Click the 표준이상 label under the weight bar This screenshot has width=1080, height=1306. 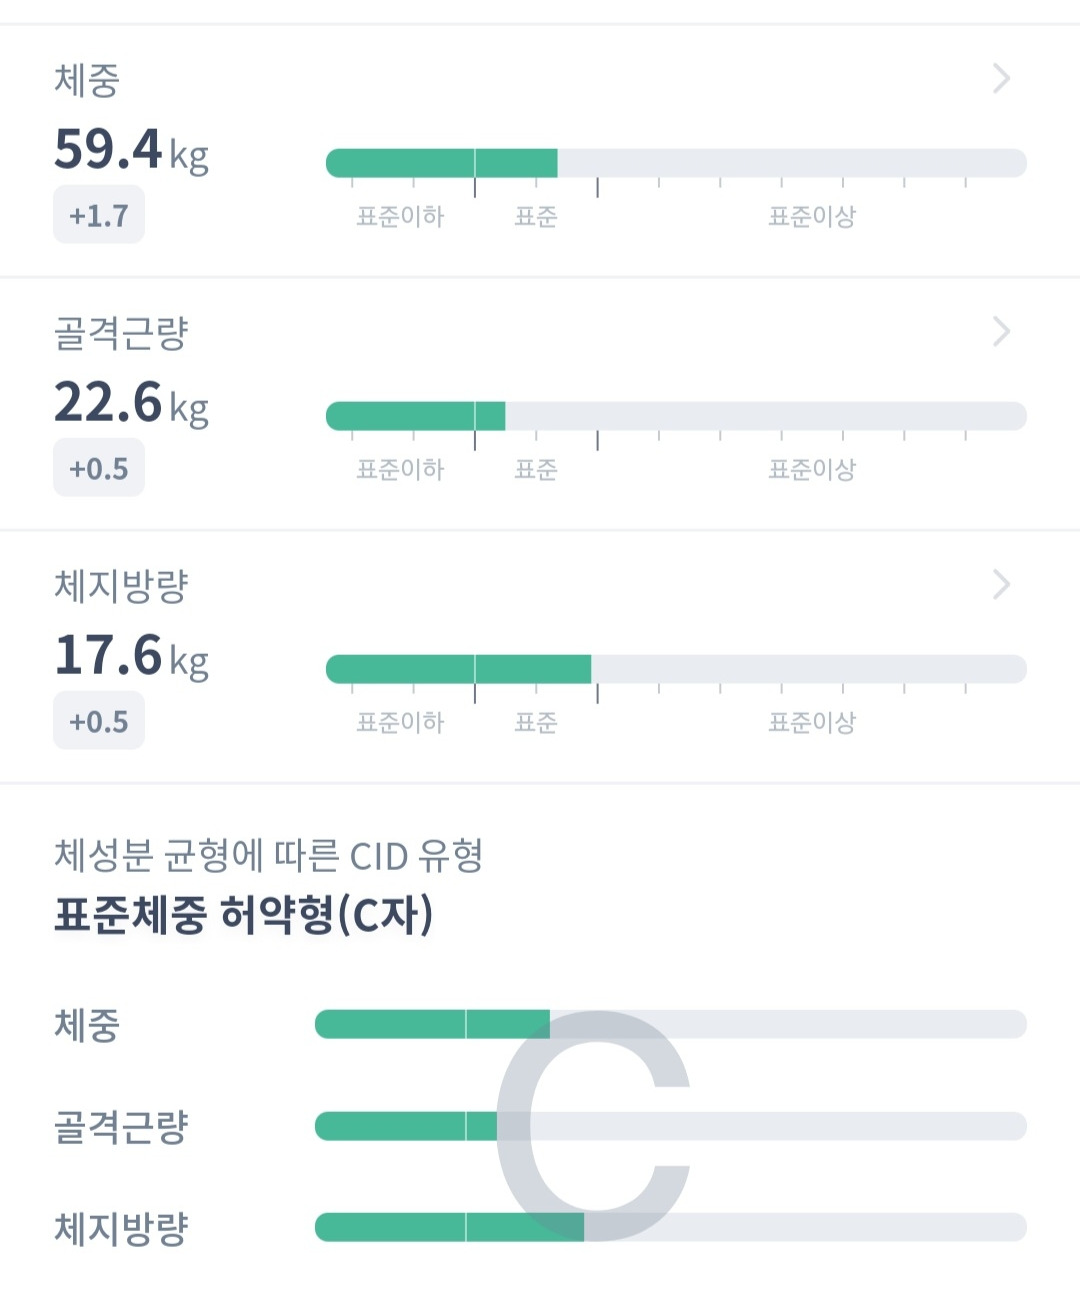pos(811,217)
